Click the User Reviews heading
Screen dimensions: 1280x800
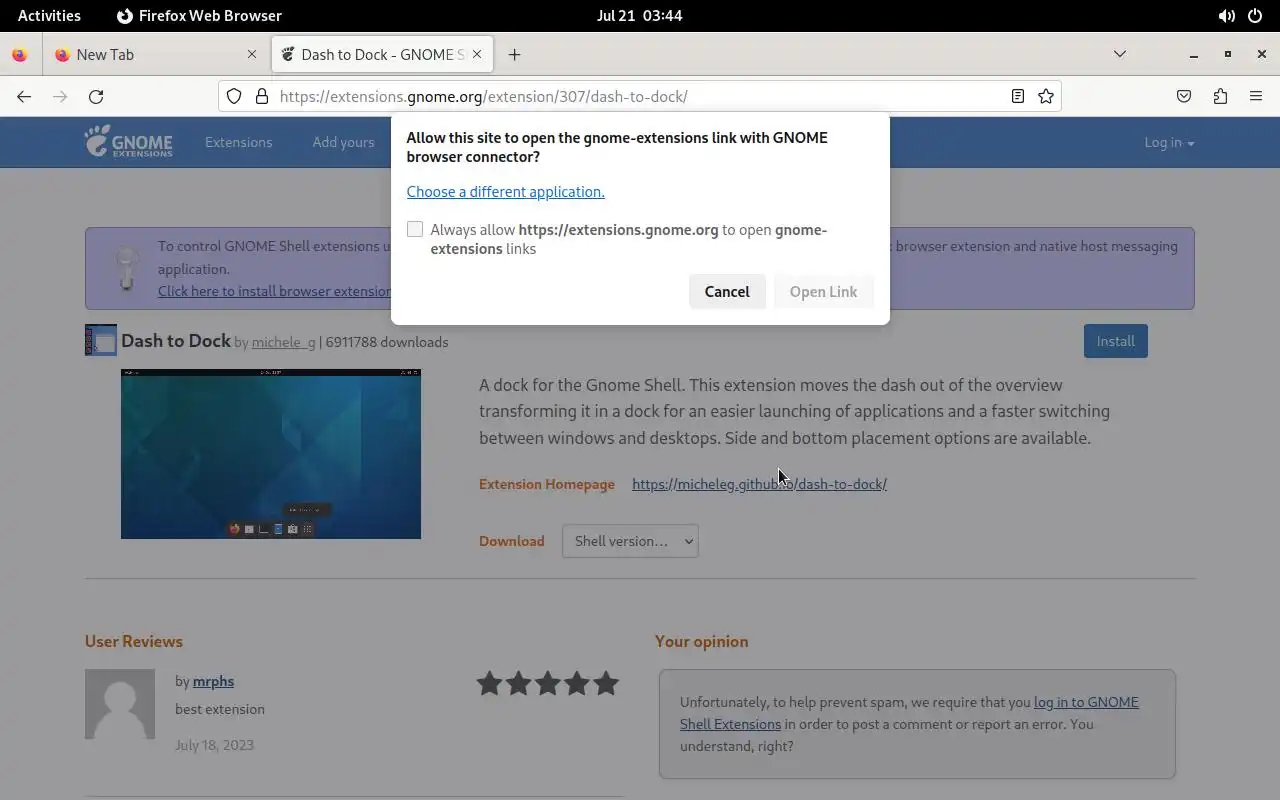(x=134, y=641)
